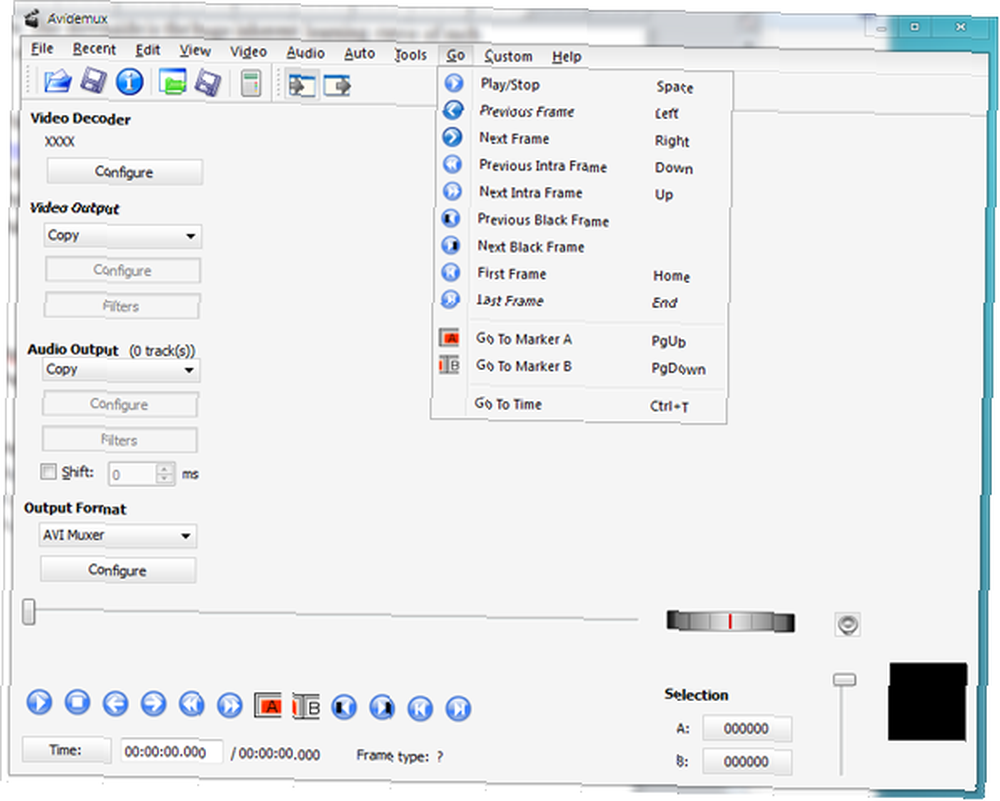Choose Previous Frame in Go menu
The image size is (1000, 801).
pyautogui.click(x=583, y=112)
